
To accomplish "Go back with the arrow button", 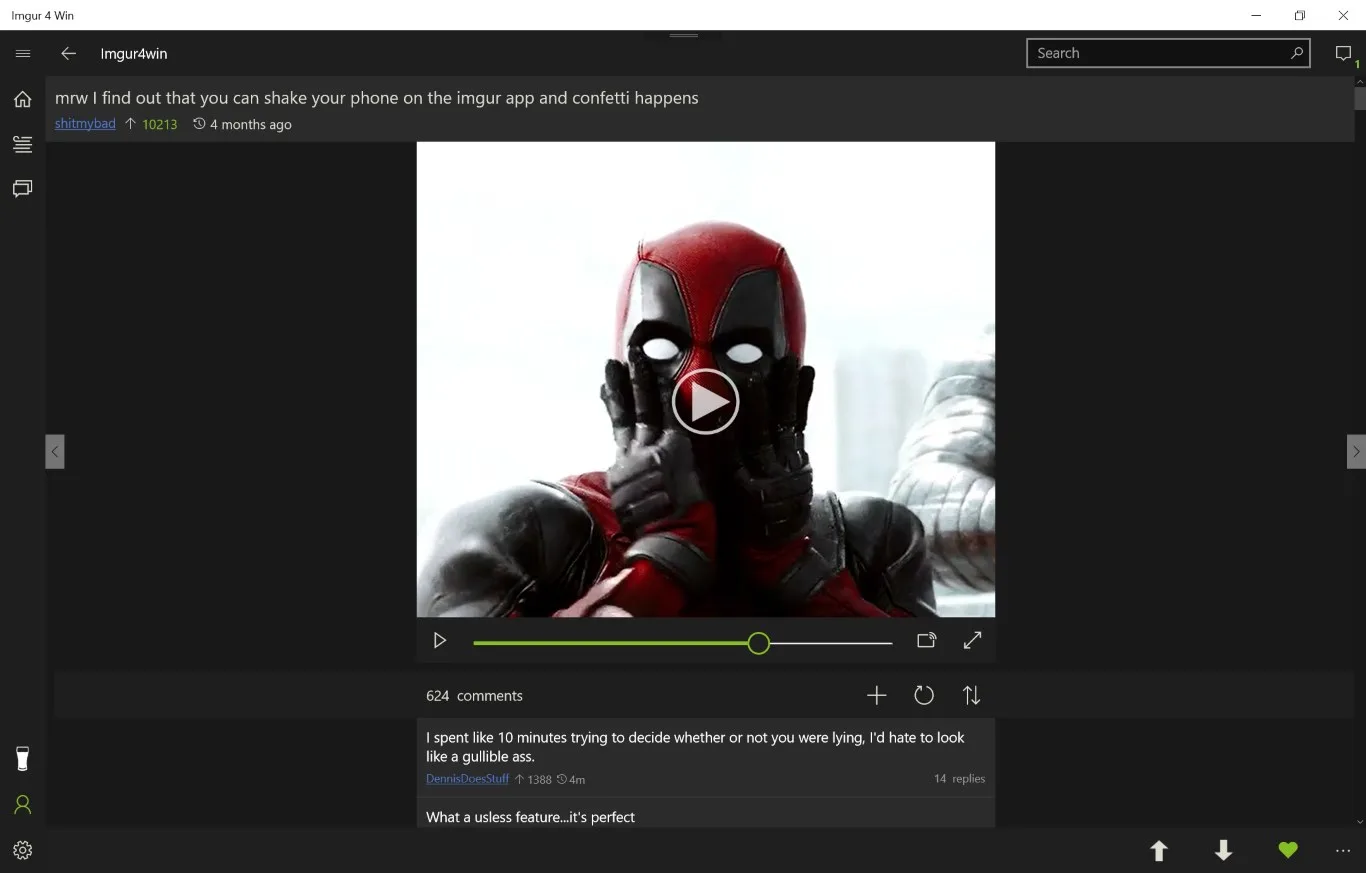I will point(68,54).
